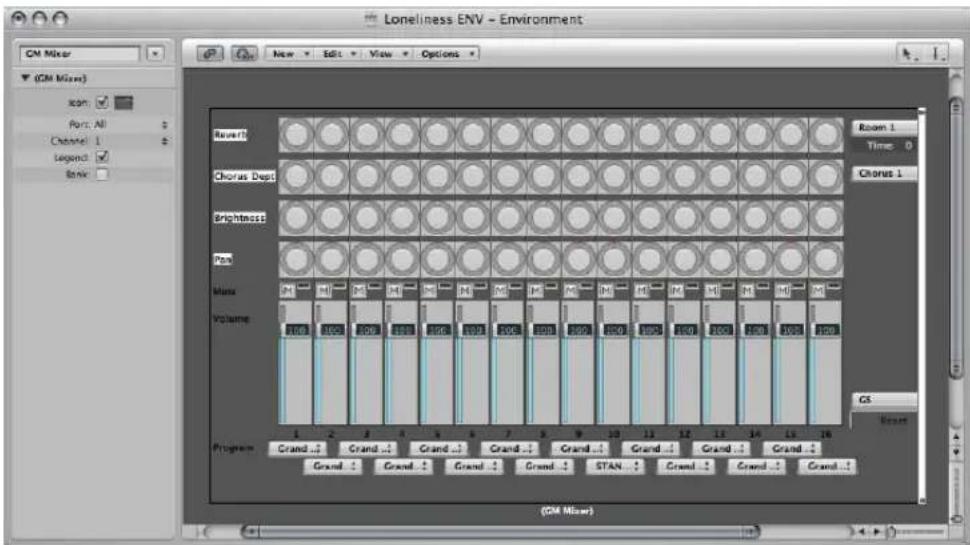Screen dimensions: 970x545
Task: Click channel 16 Brightness knob
Action: point(826,218)
